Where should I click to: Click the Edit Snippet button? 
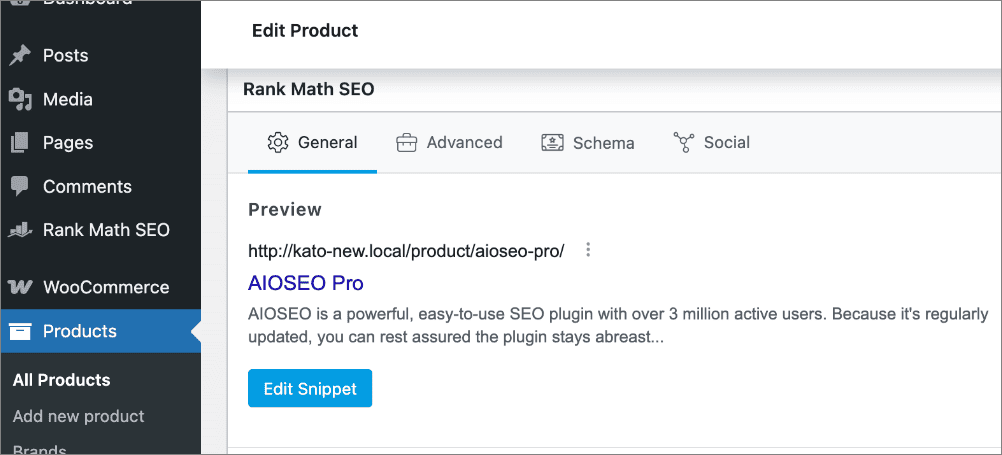(310, 388)
